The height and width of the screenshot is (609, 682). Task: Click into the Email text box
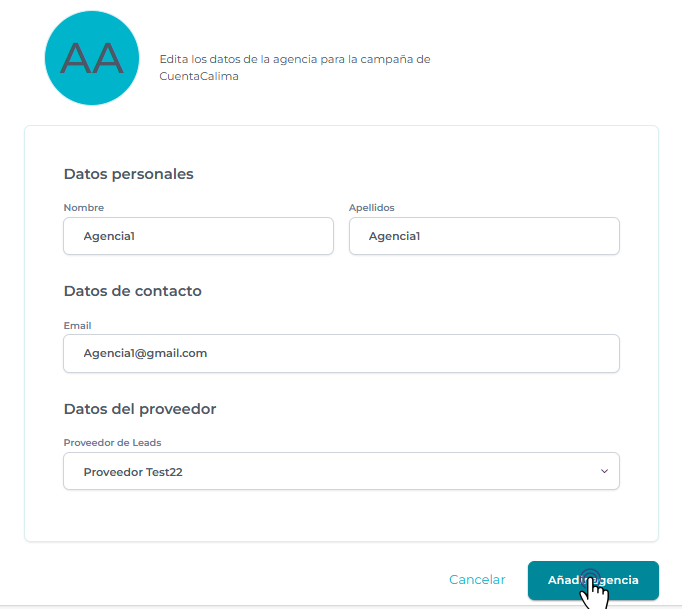pos(341,353)
